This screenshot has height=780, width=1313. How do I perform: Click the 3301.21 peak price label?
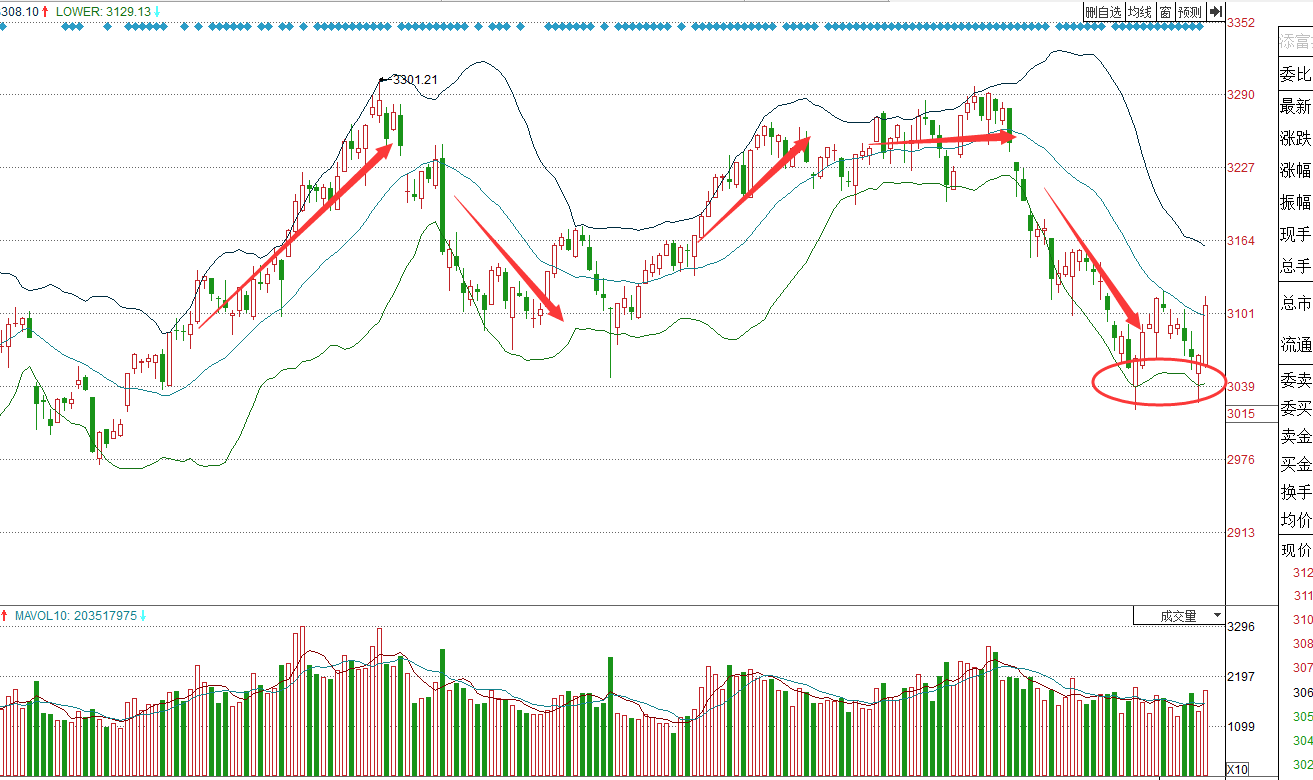coord(415,79)
